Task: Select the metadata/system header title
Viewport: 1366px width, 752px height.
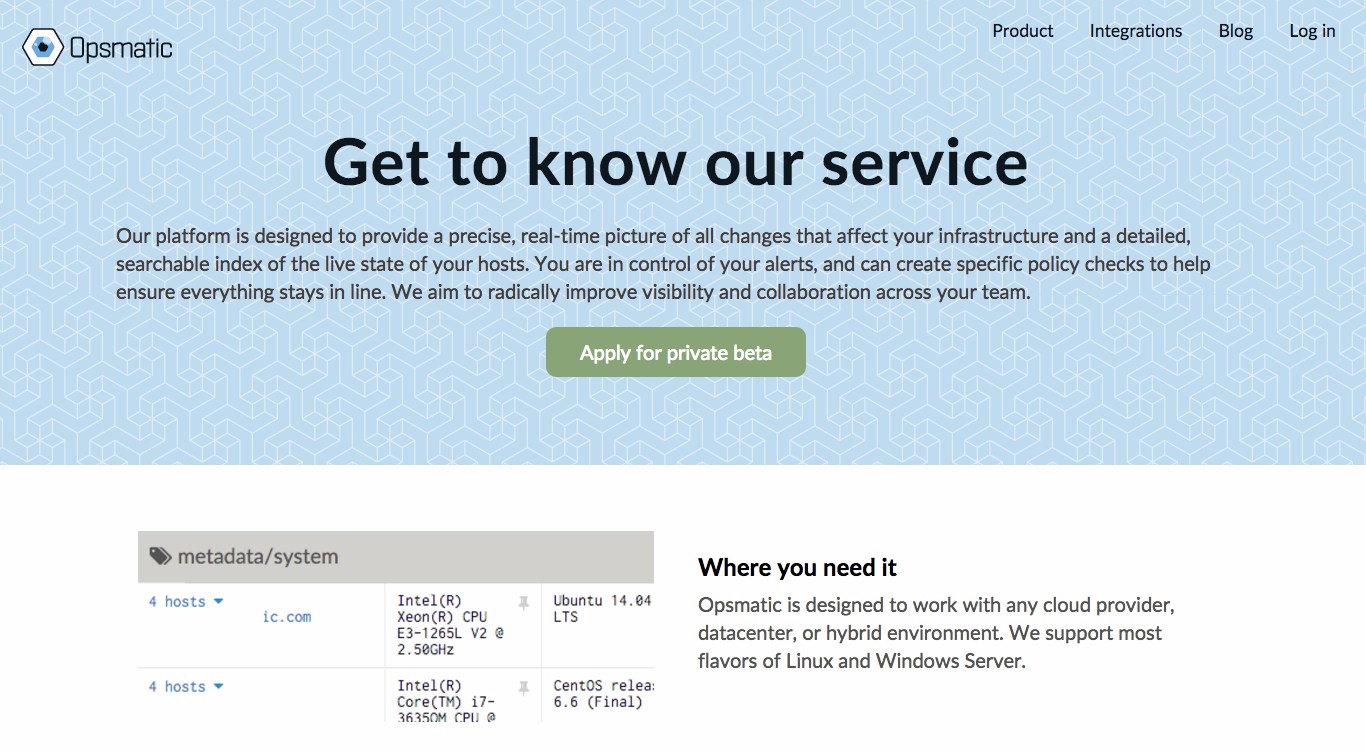Action: (257, 557)
